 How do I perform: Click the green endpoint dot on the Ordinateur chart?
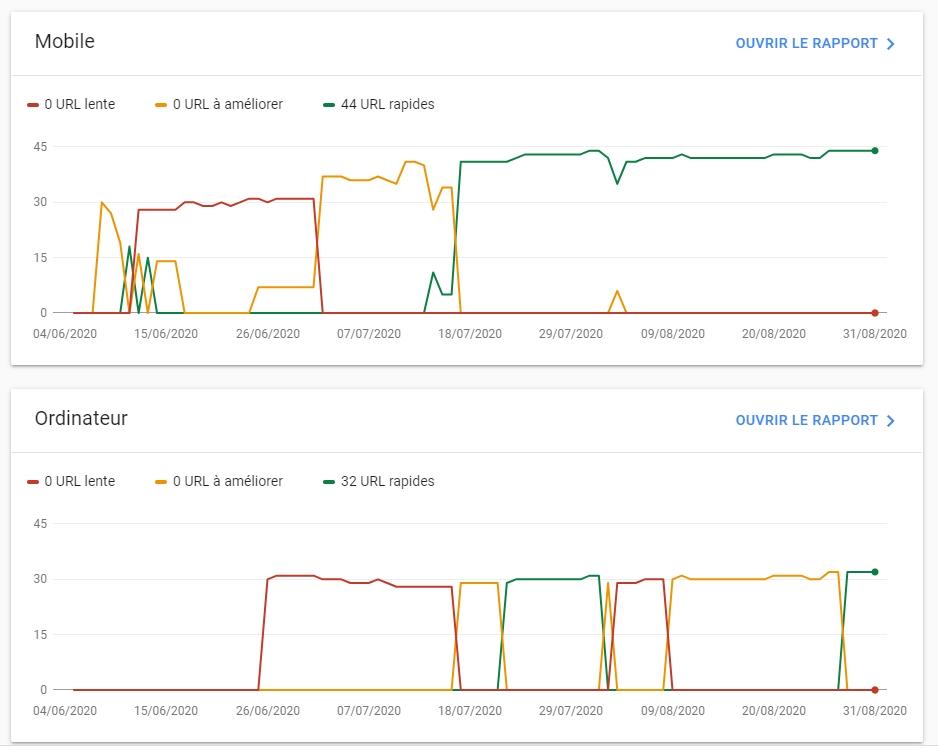[x=875, y=572]
